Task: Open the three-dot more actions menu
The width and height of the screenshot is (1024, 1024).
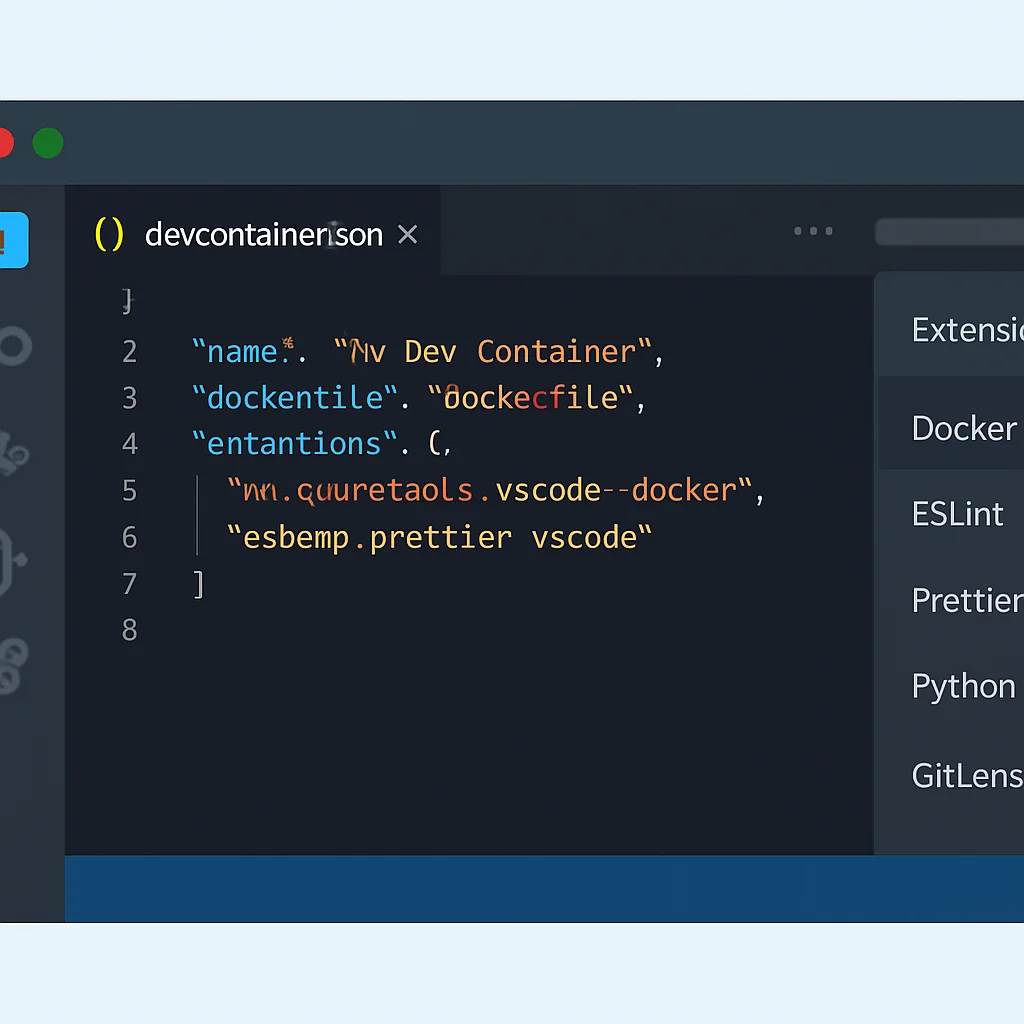Action: point(813,231)
